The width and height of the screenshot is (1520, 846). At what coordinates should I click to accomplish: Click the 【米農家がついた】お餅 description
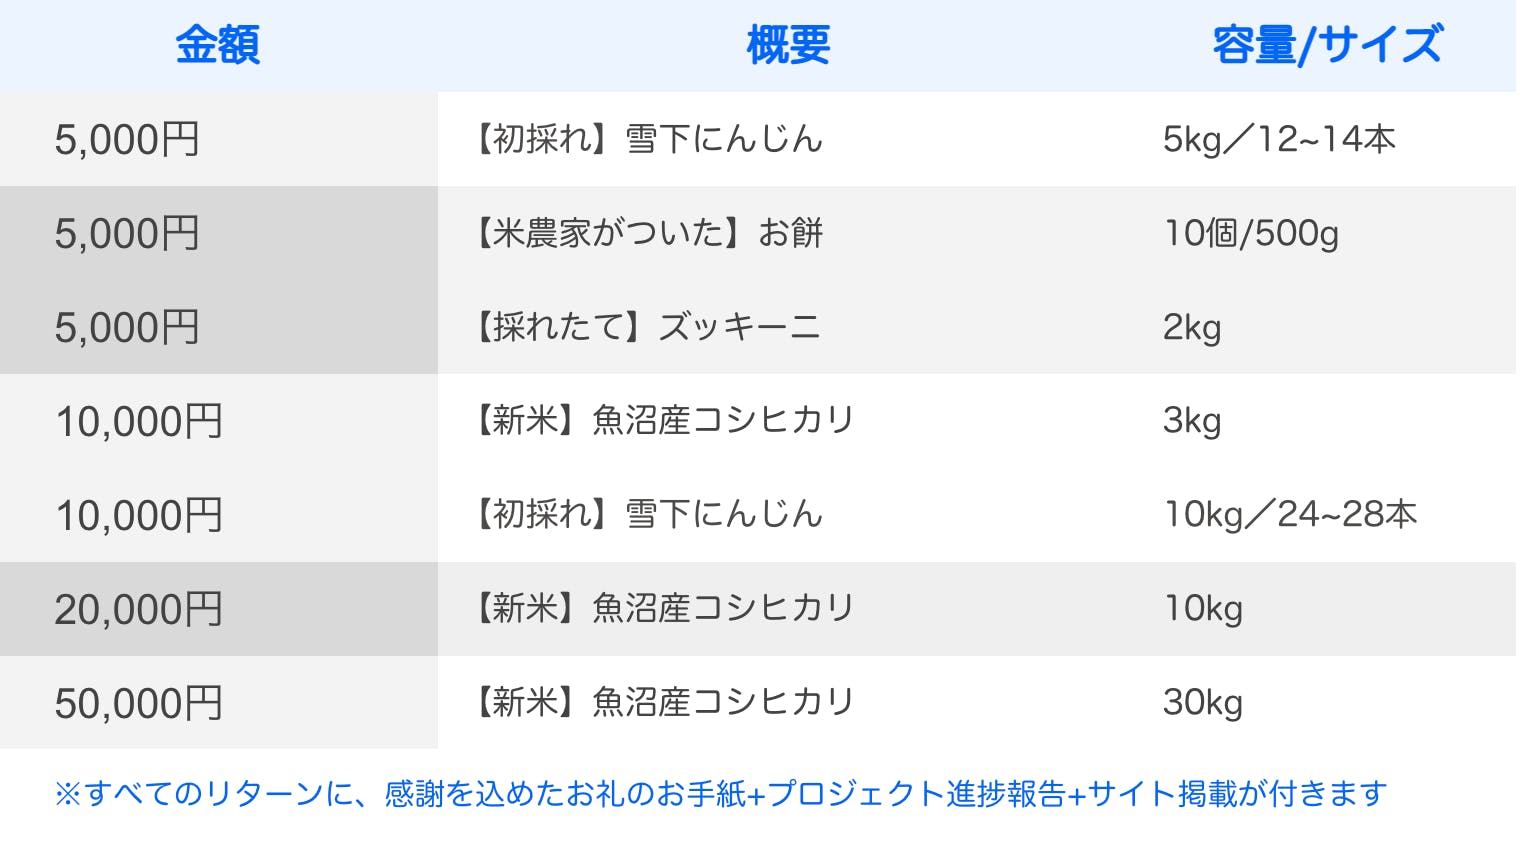(648, 233)
